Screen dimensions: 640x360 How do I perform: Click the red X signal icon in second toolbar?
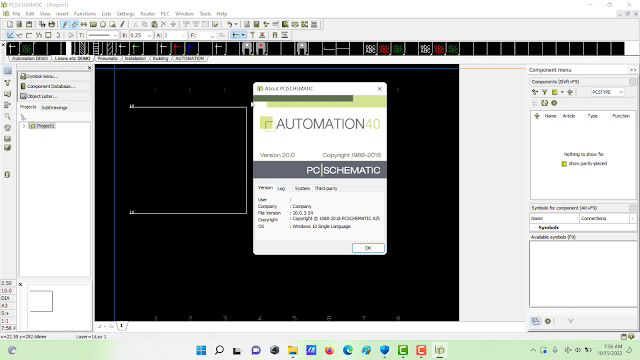pyautogui.click(x=262, y=35)
